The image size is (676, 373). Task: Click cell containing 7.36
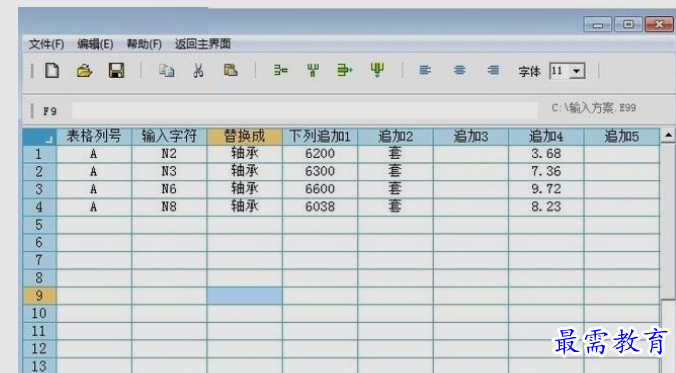point(546,172)
